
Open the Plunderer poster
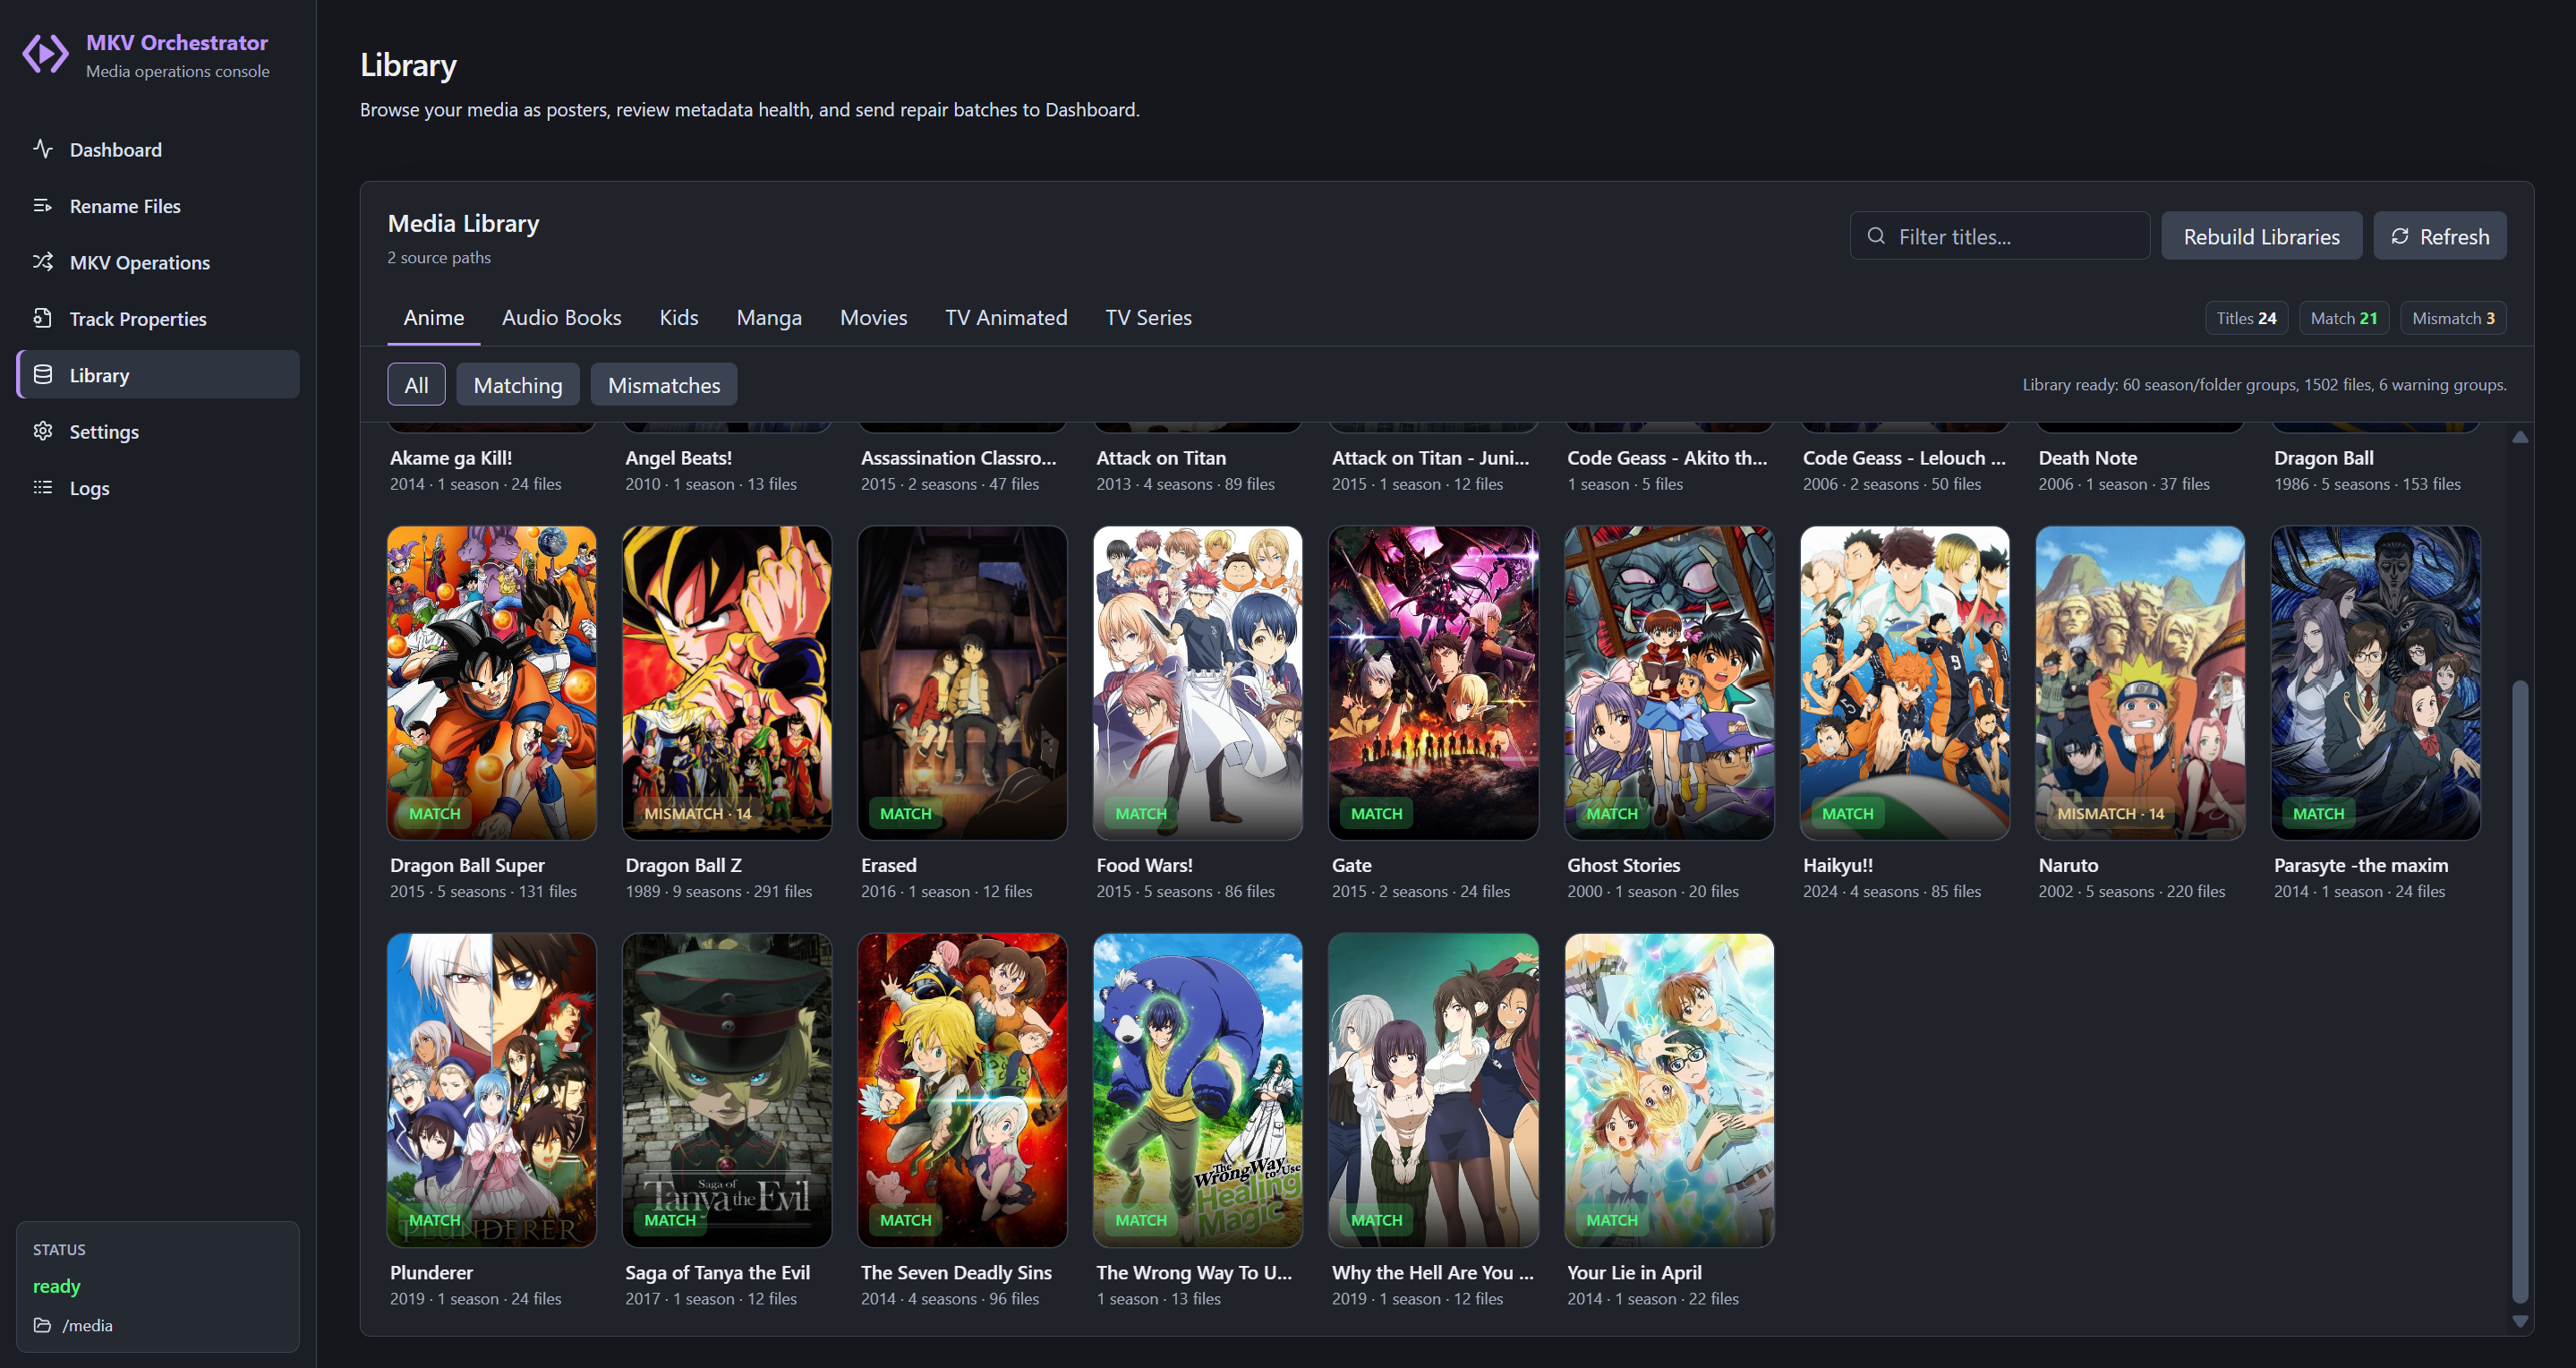491,1090
